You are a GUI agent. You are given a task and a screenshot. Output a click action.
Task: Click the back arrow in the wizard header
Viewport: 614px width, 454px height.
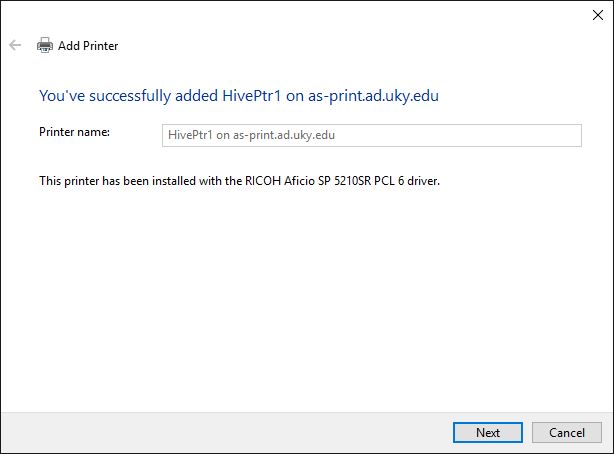pos(15,45)
